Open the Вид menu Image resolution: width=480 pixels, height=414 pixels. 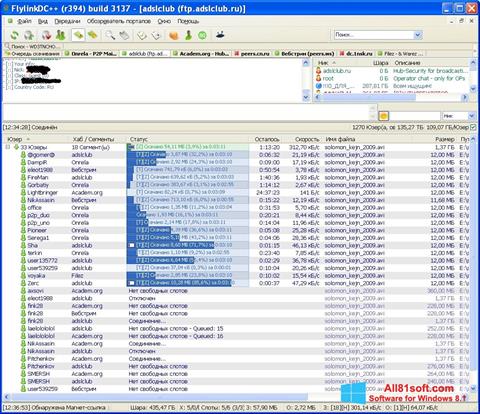tap(43, 21)
